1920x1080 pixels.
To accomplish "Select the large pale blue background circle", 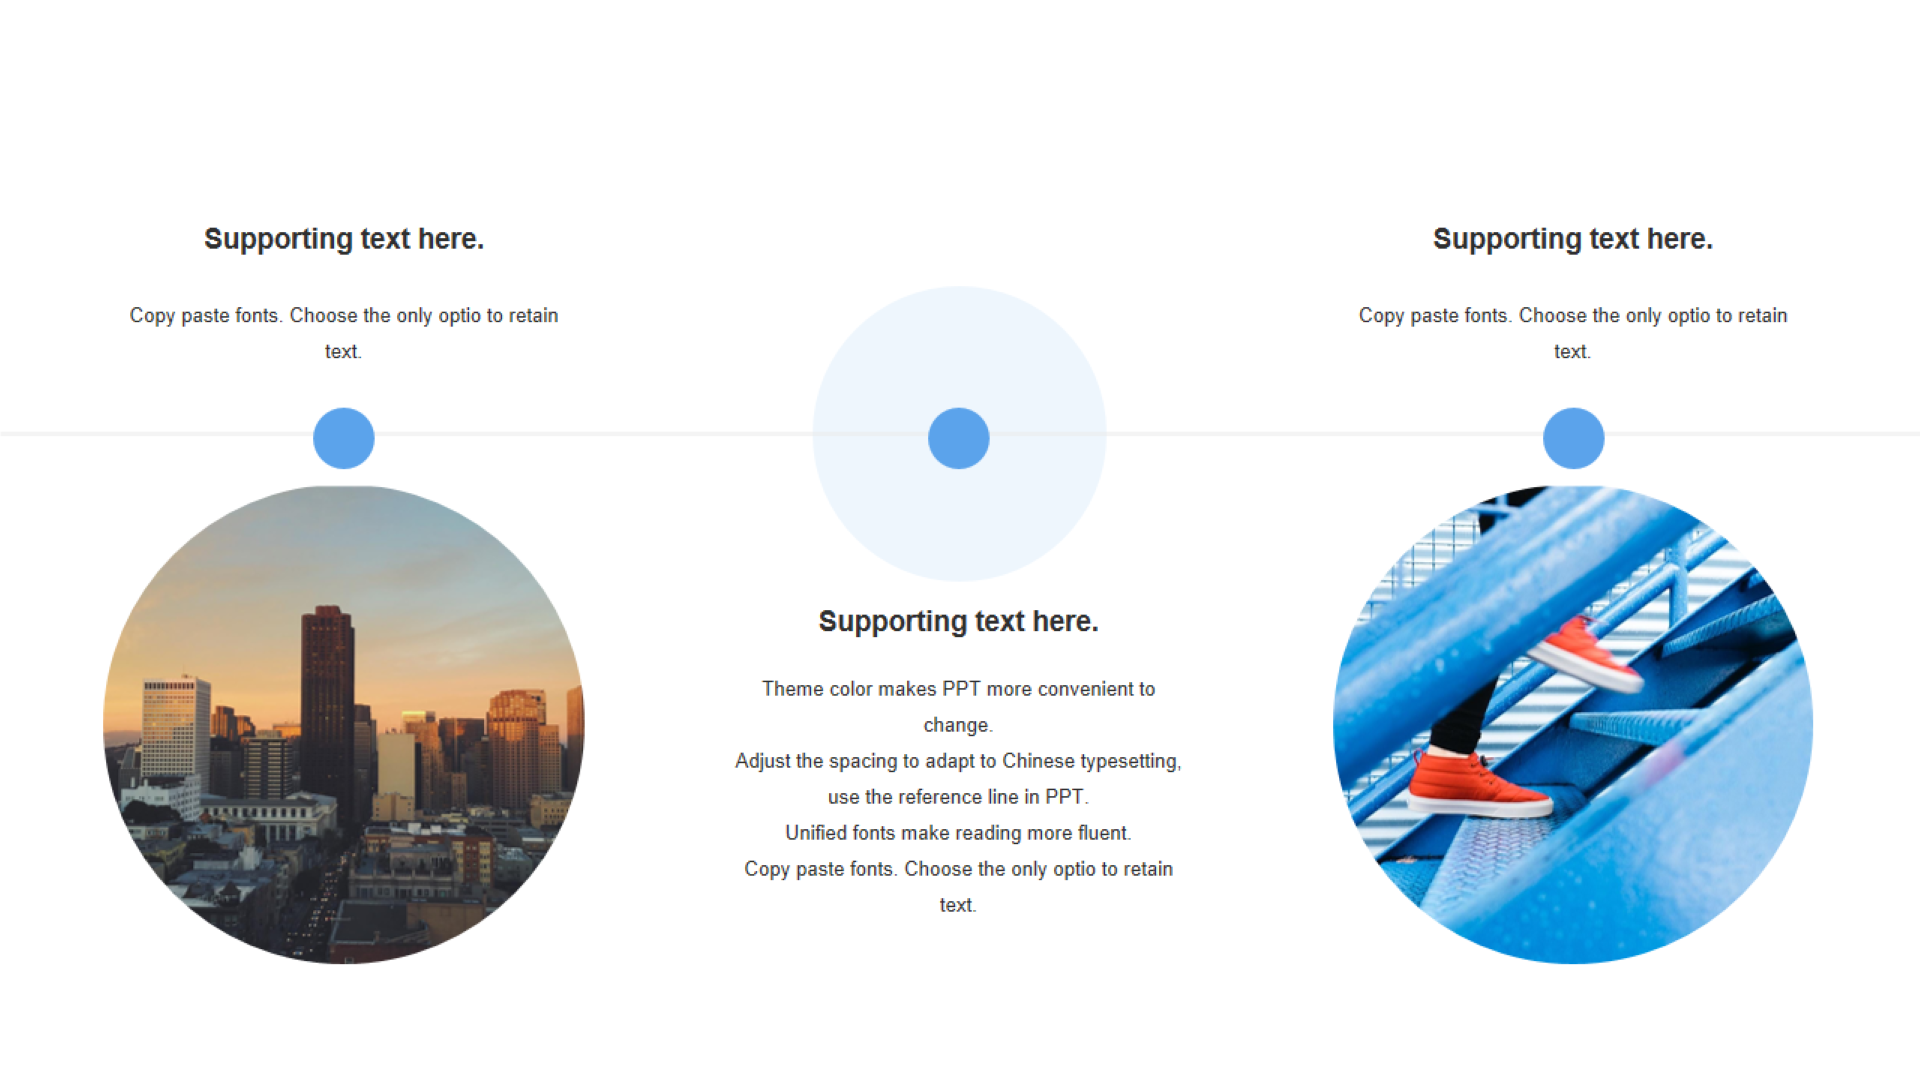I will 959,434.
